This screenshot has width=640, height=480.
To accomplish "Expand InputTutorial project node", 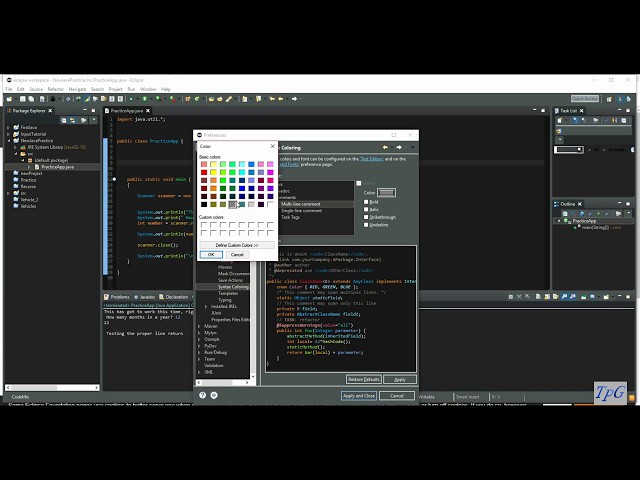I will 9,134.
